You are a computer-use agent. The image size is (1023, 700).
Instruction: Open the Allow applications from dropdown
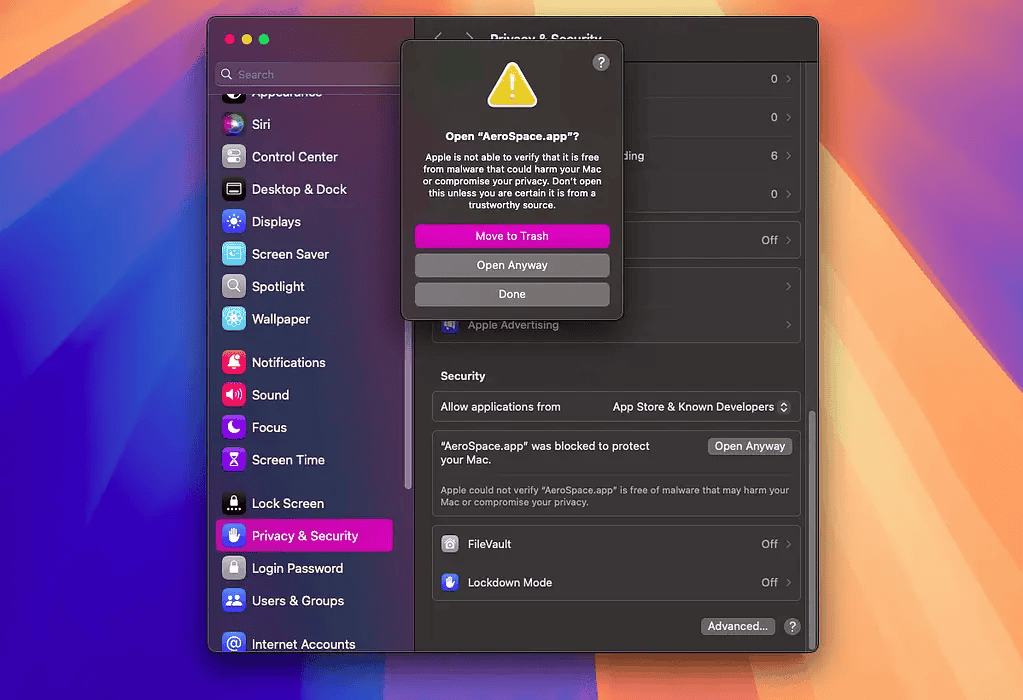[701, 407]
